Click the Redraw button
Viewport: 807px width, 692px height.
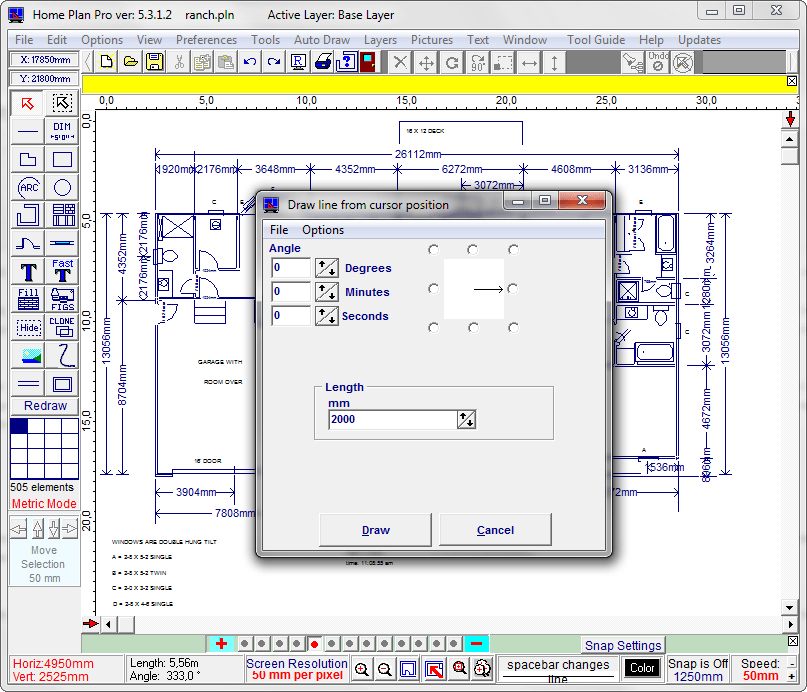(x=45, y=406)
